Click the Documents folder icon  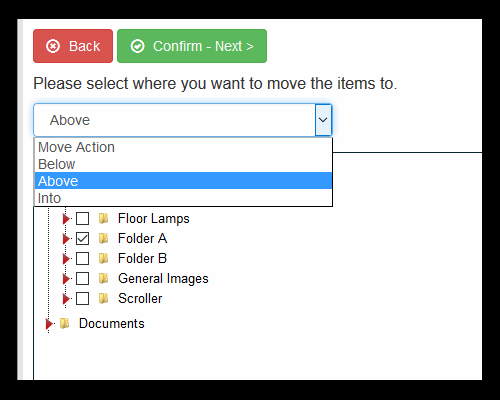[x=64, y=323]
